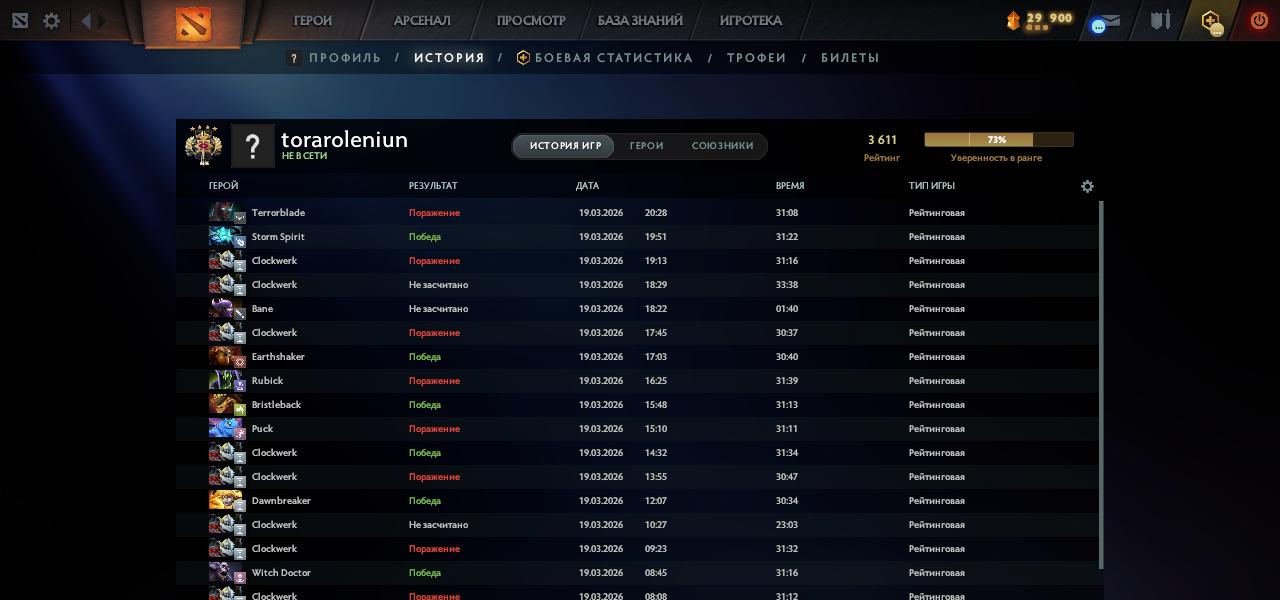Viewport: 1280px width, 600px height.
Task: Click the 73% rank confidence bar
Action: click(x=998, y=140)
